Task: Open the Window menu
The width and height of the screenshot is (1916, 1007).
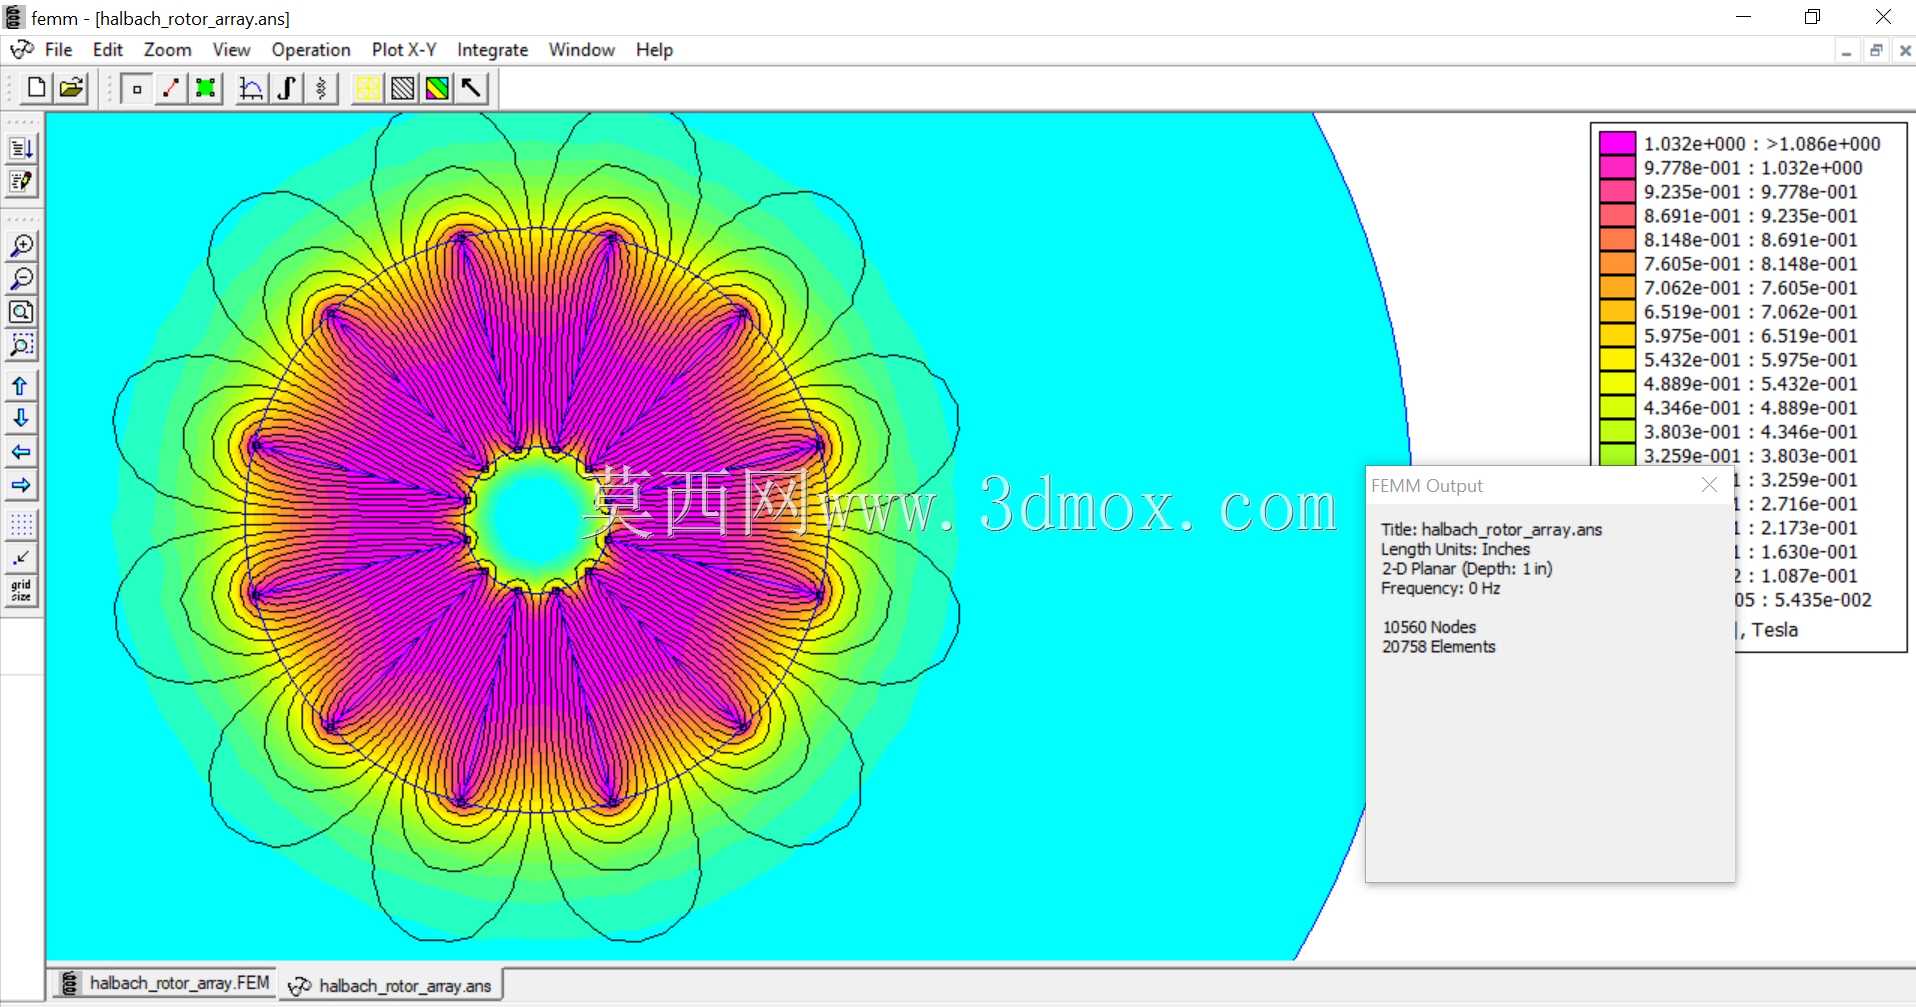Action: (x=582, y=50)
